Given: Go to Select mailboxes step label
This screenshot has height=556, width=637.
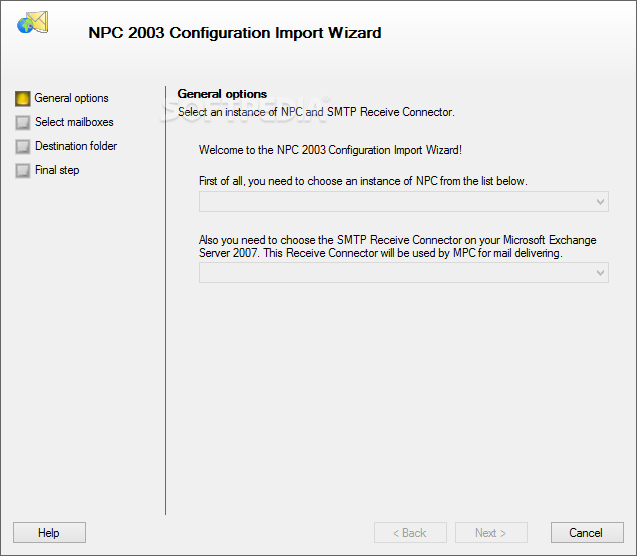Looking at the screenshot, I should pos(74,122).
